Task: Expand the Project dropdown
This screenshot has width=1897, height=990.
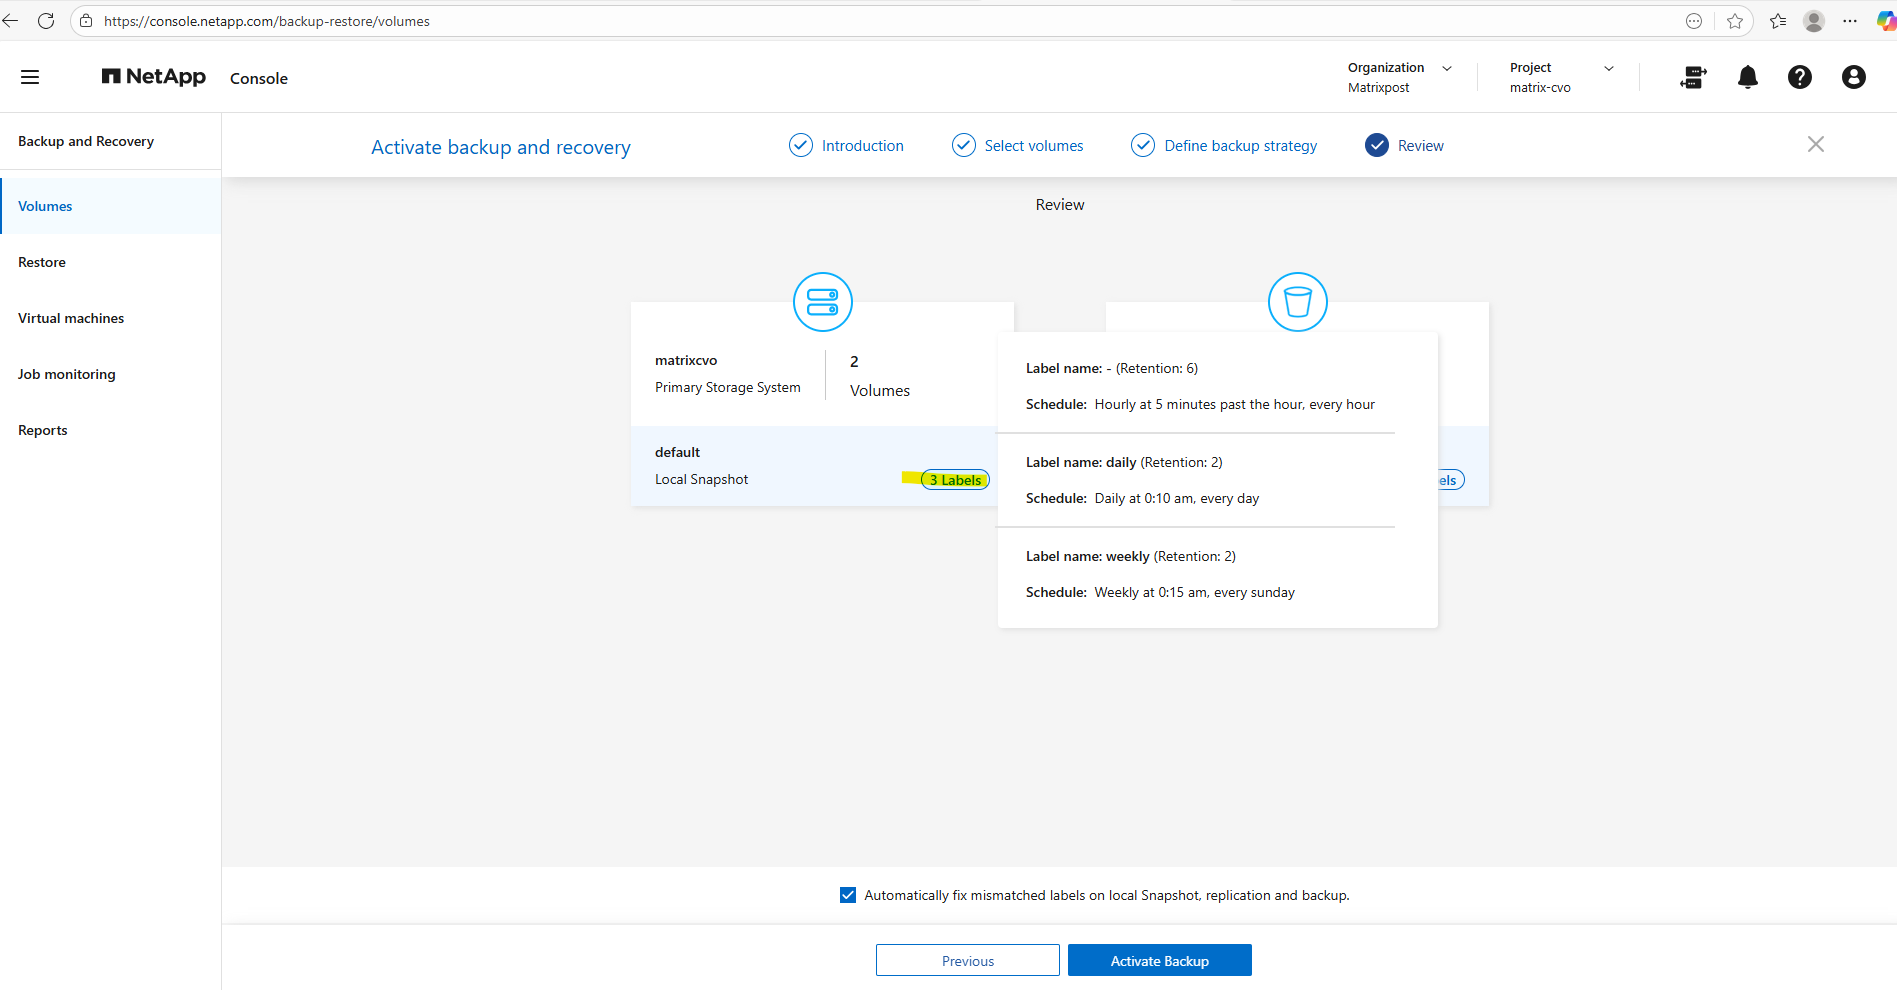Action: click(x=1608, y=68)
